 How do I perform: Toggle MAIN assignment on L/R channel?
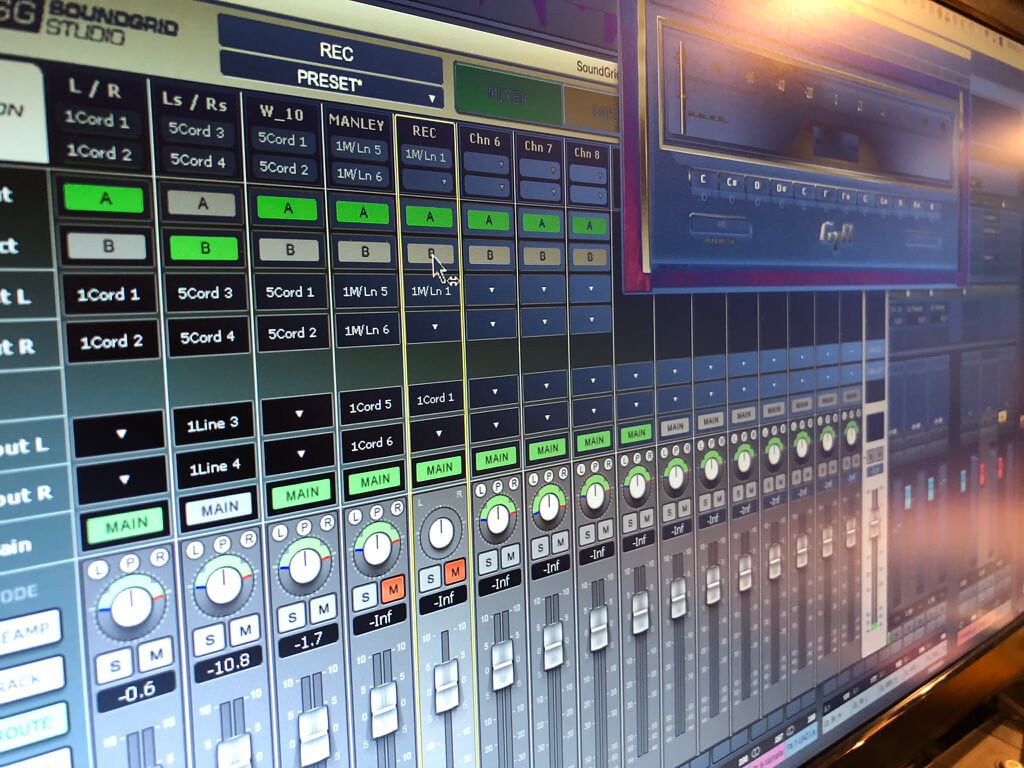[x=126, y=525]
